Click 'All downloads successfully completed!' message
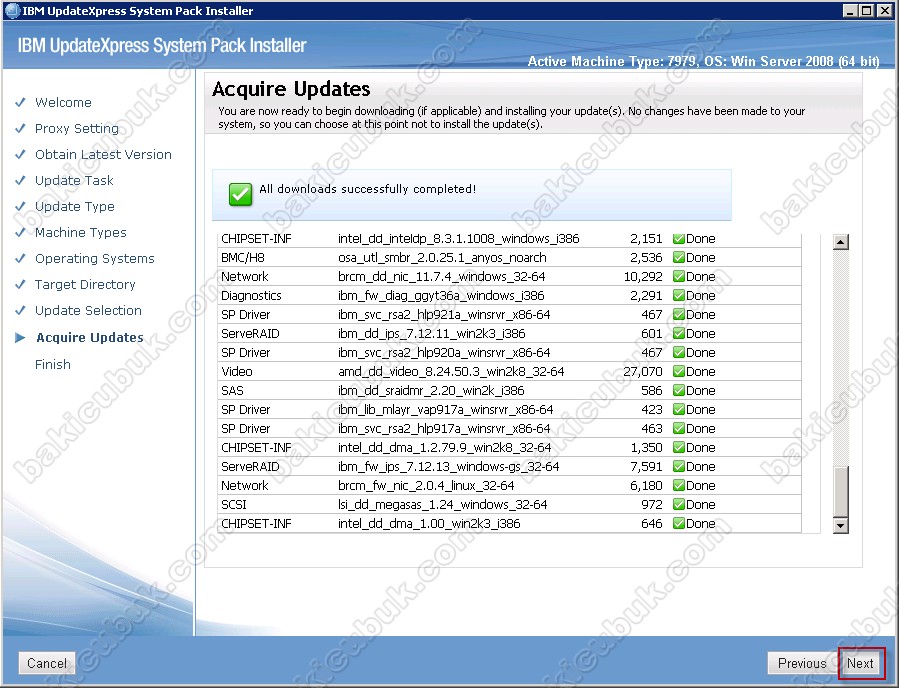The image size is (899, 688). pyautogui.click(x=368, y=189)
